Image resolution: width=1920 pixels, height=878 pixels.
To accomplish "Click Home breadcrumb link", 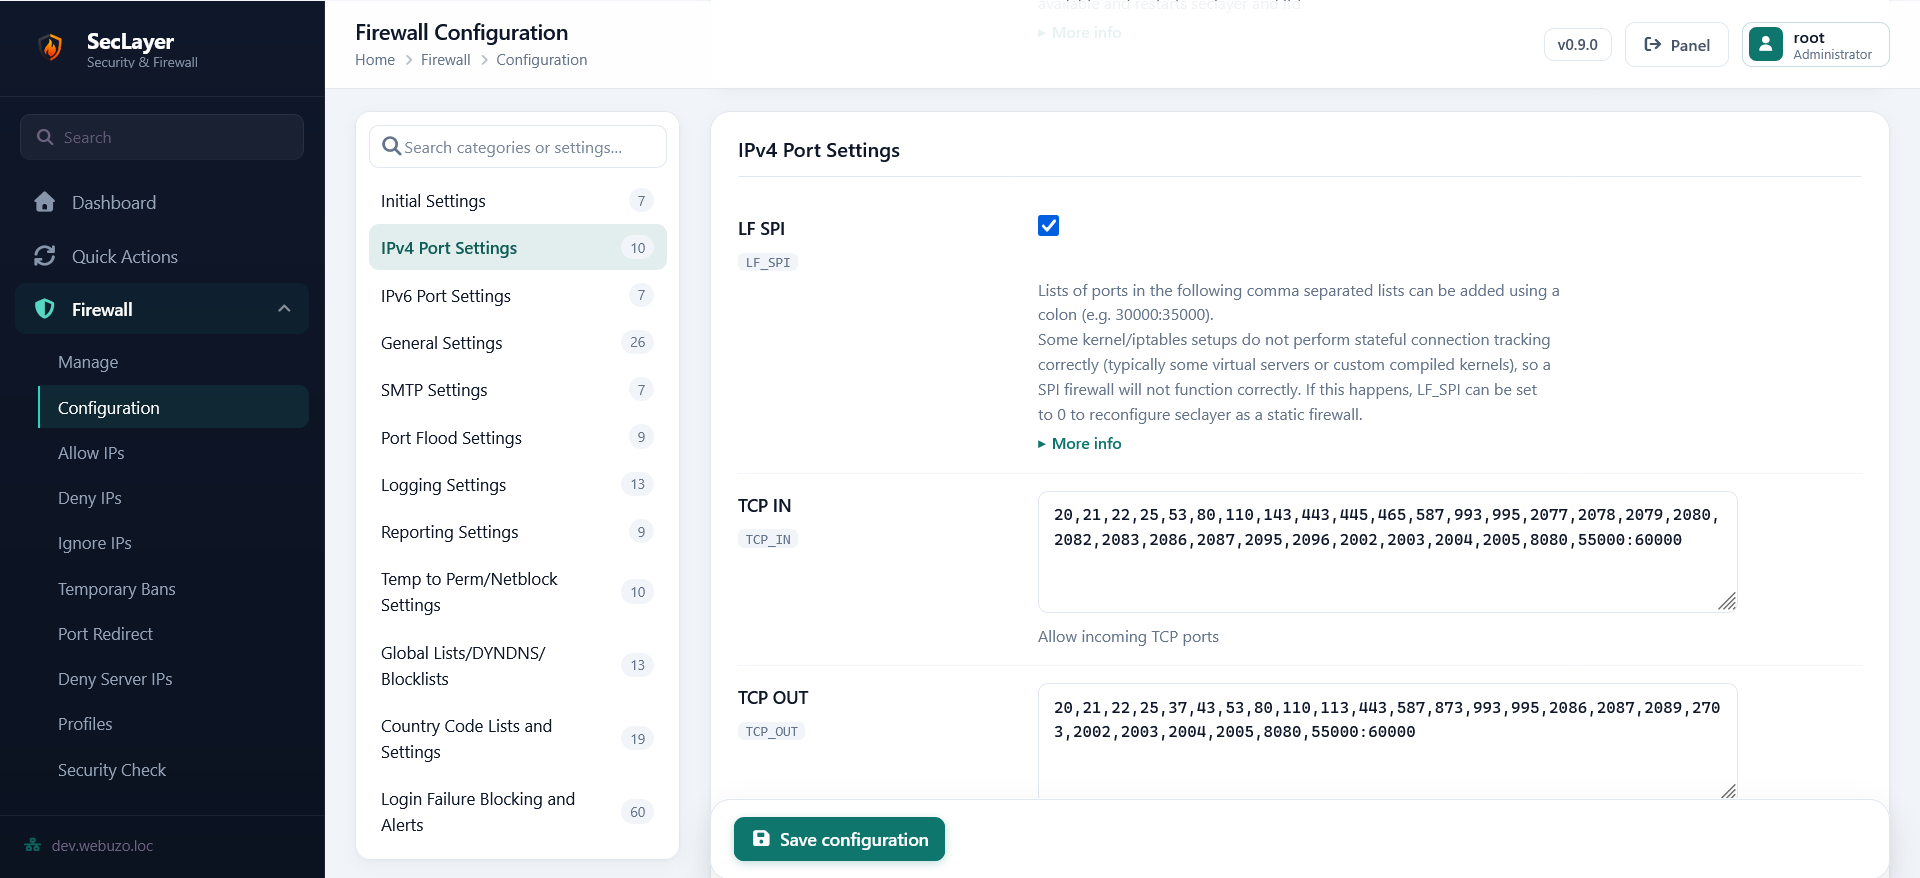I will click(375, 60).
